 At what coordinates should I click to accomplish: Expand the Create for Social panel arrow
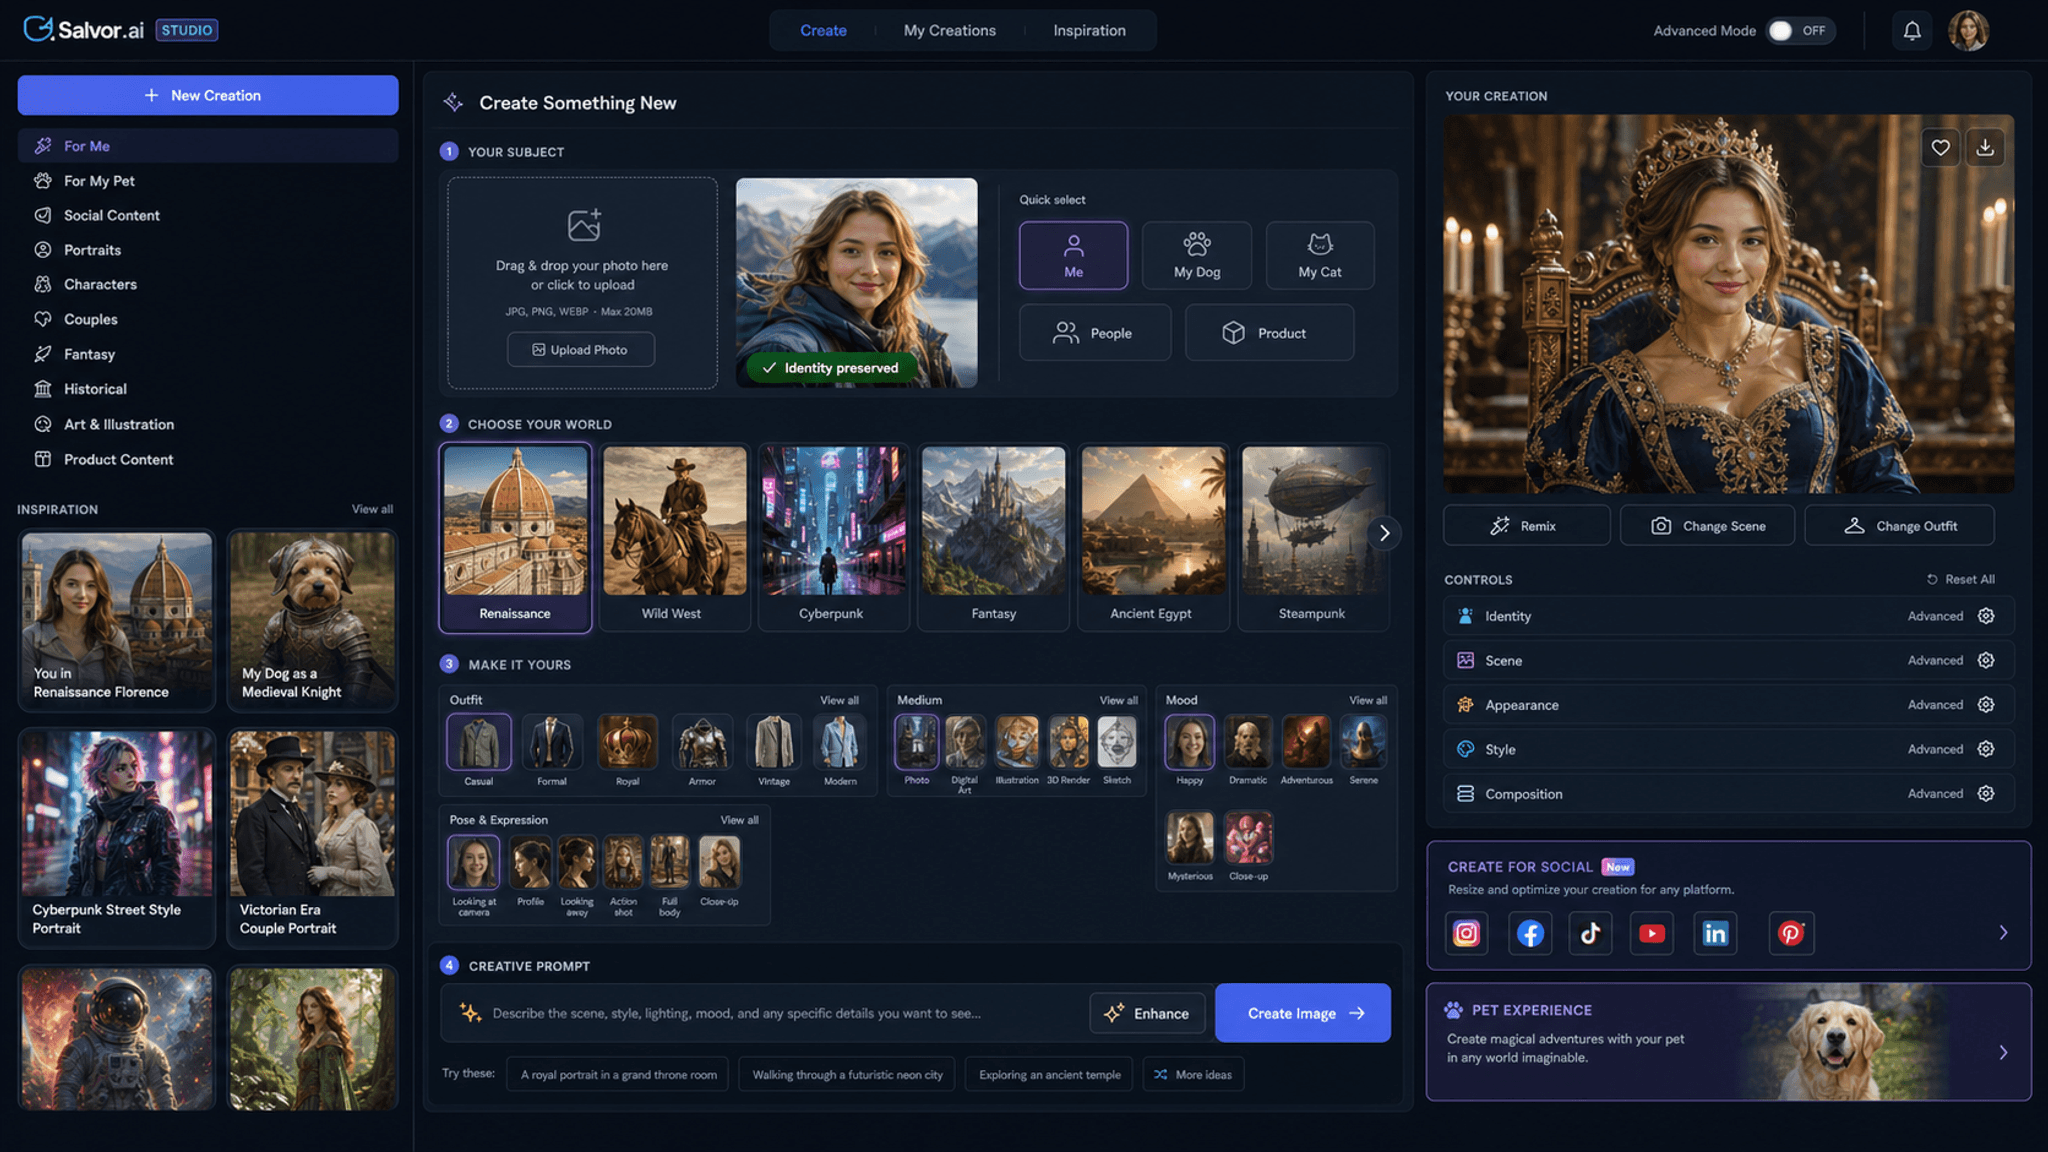point(2003,933)
